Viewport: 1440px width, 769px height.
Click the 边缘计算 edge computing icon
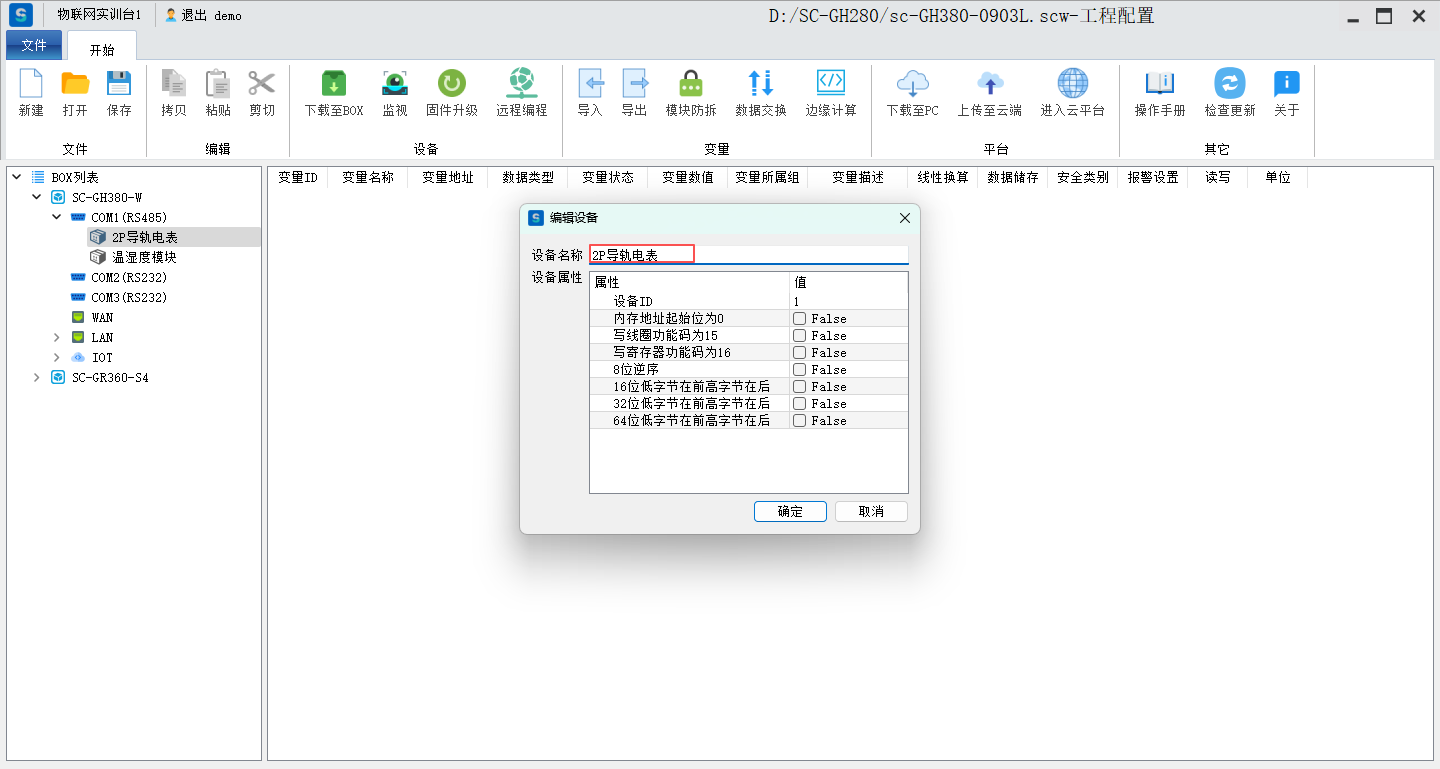[x=830, y=85]
